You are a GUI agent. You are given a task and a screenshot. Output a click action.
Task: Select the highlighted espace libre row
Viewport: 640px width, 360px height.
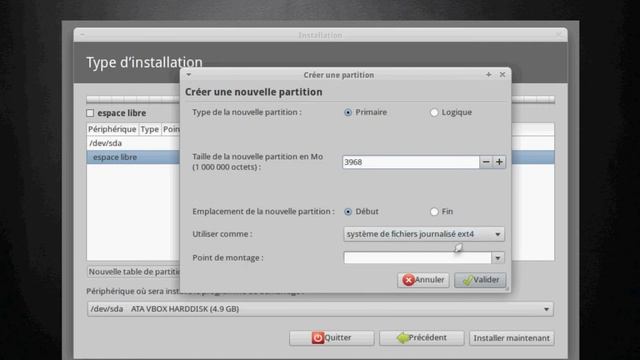pyautogui.click(x=133, y=157)
